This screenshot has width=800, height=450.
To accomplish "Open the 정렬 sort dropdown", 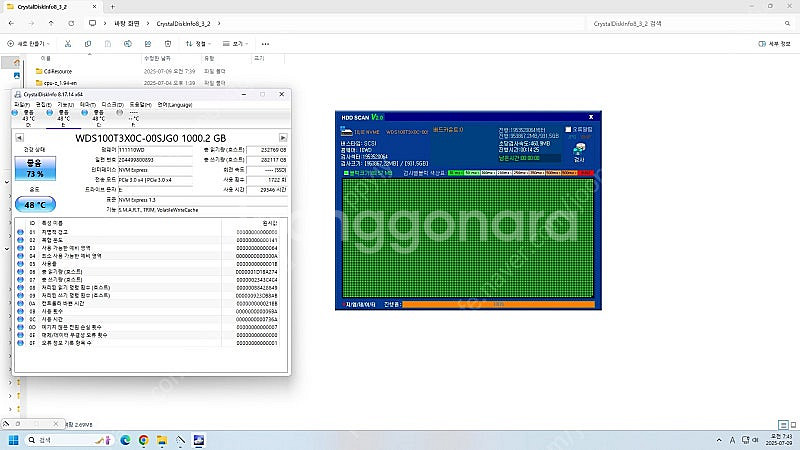I will click(198, 44).
